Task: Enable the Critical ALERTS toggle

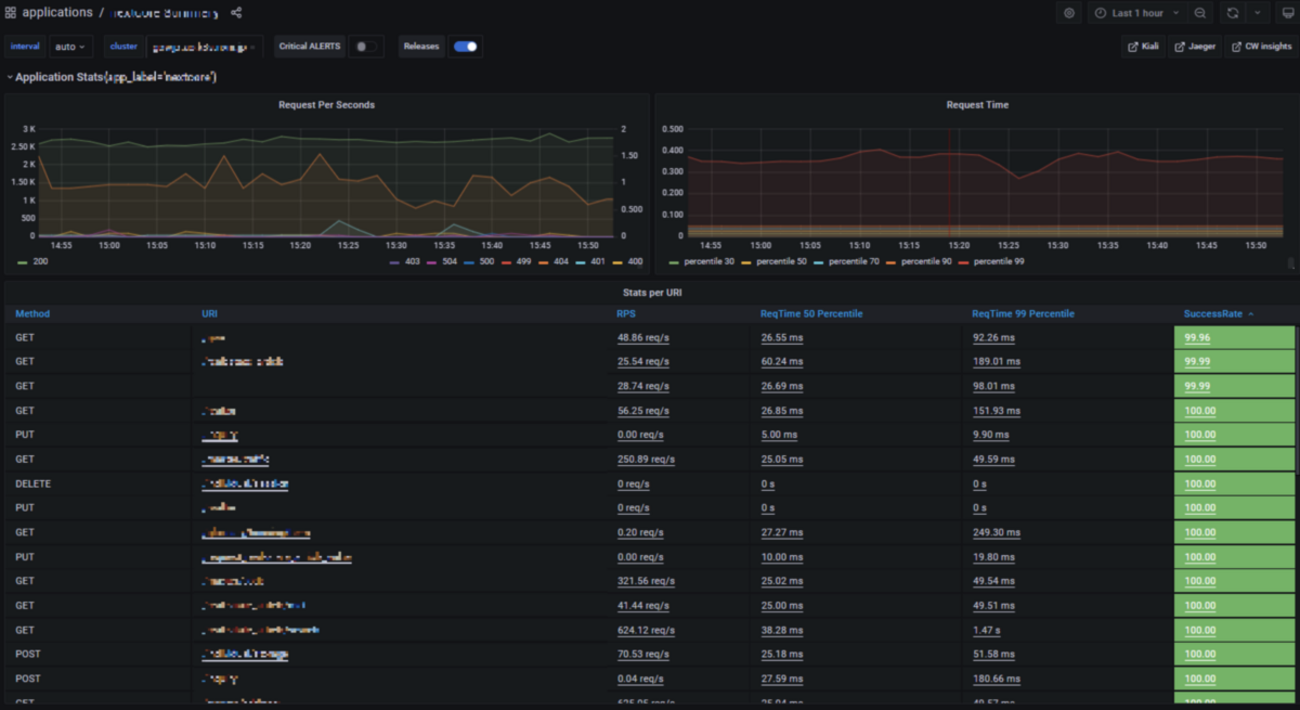Action: tap(366, 46)
